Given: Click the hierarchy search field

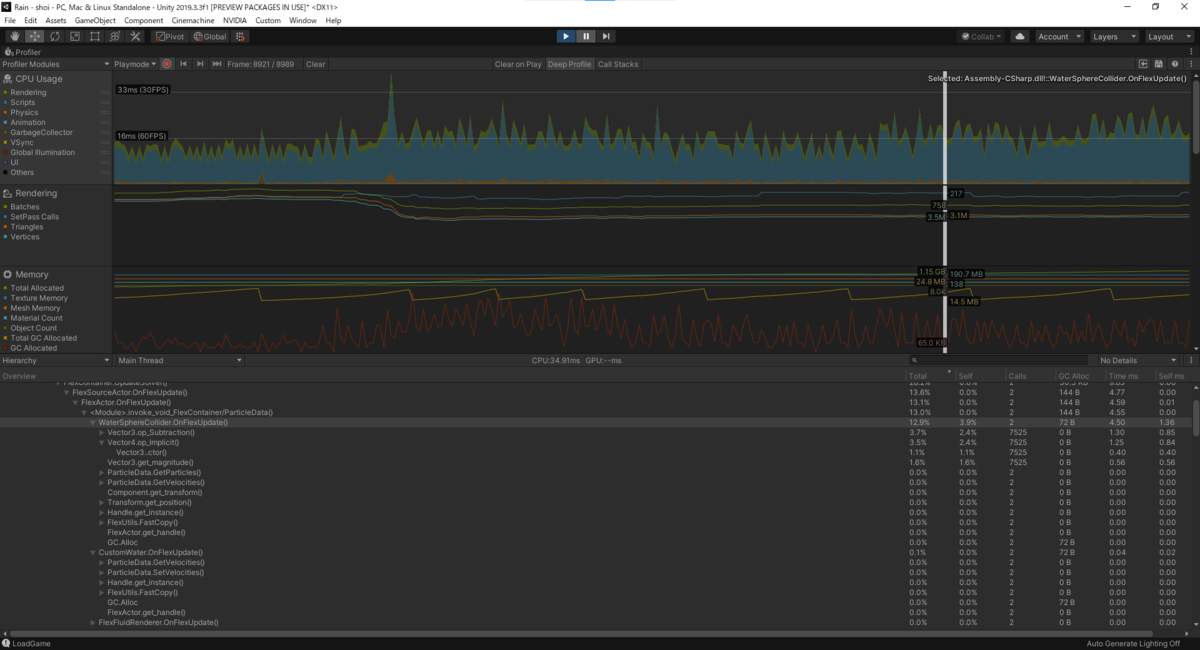Looking at the screenshot, I should [998, 360].
